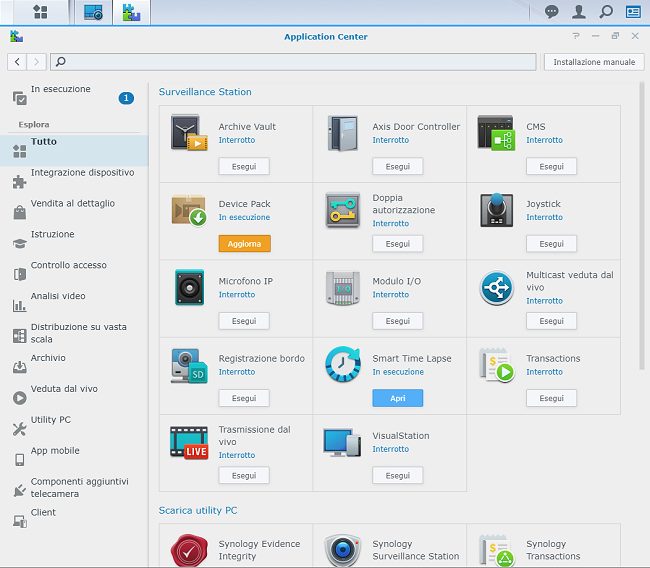Viewport: 650px width, 568px height.
Task: Open Vendita al dettaglio category
Action: [74, 212]
